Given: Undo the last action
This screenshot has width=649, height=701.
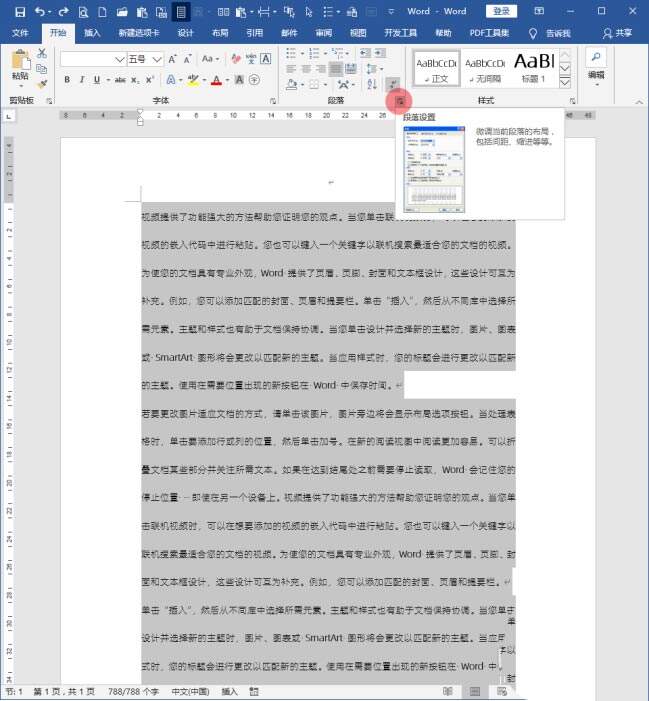Looking at the screenshot, I should (40, 12).
